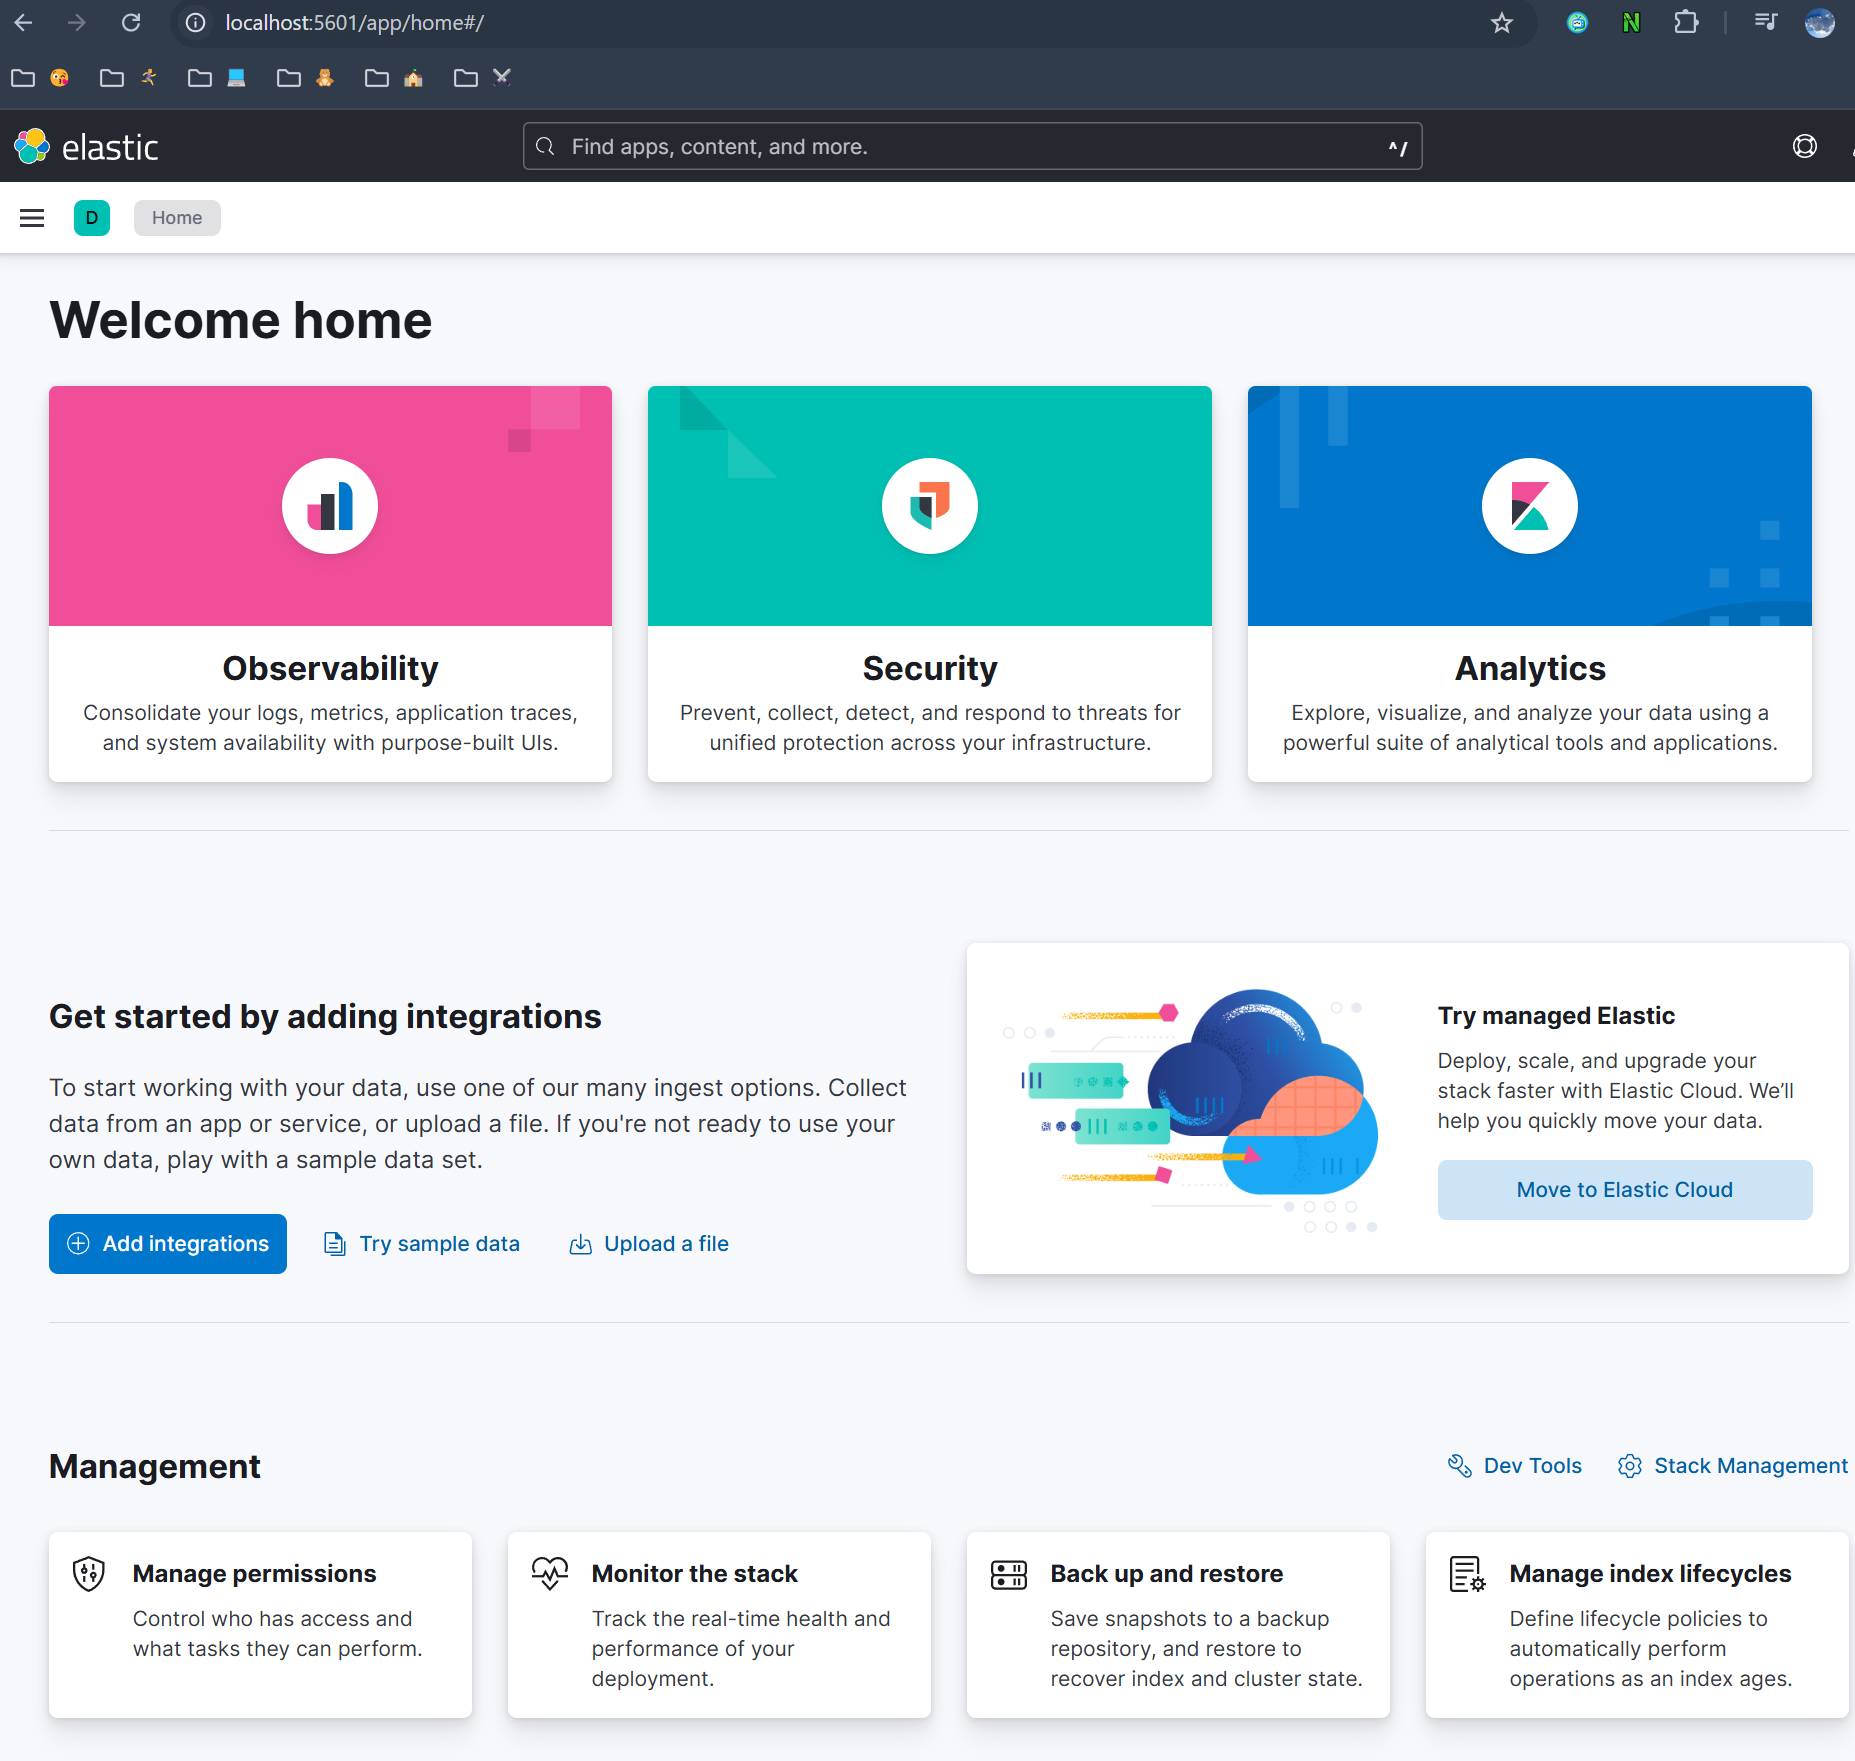Click the Elastic Cloud illustration
The width and height of the screenshot is (1855, 1761).
1192,1109
